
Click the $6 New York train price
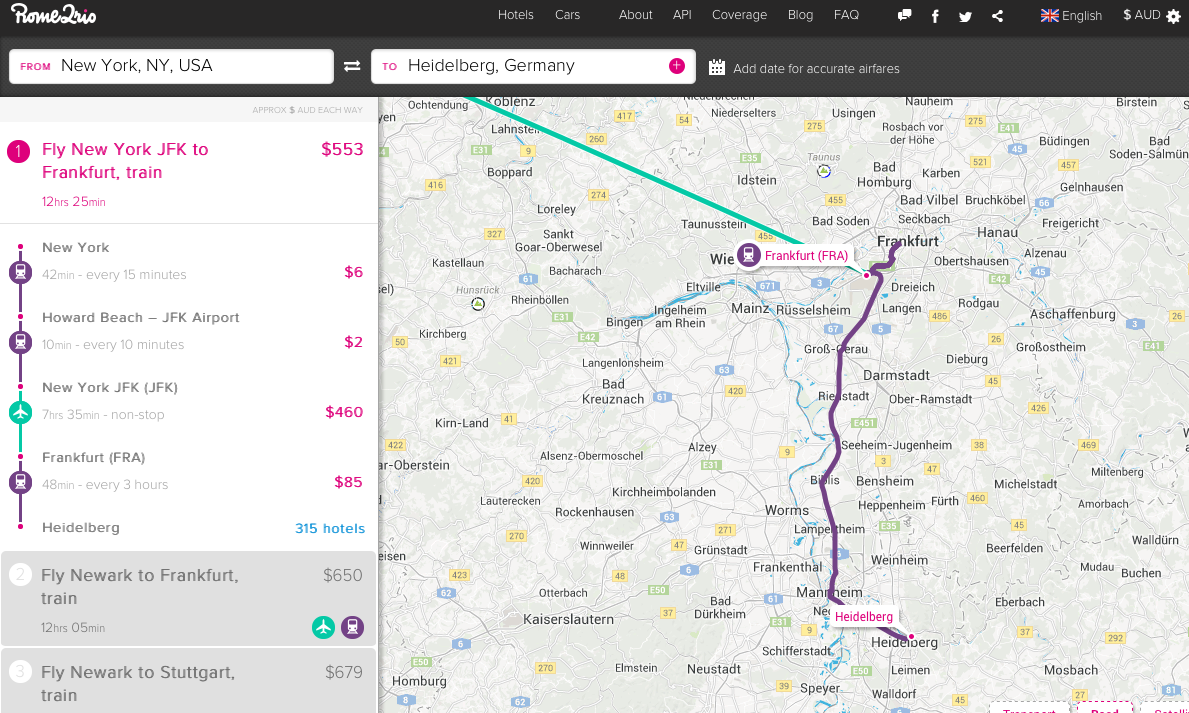pyautogui.click(x=353, y=272)
